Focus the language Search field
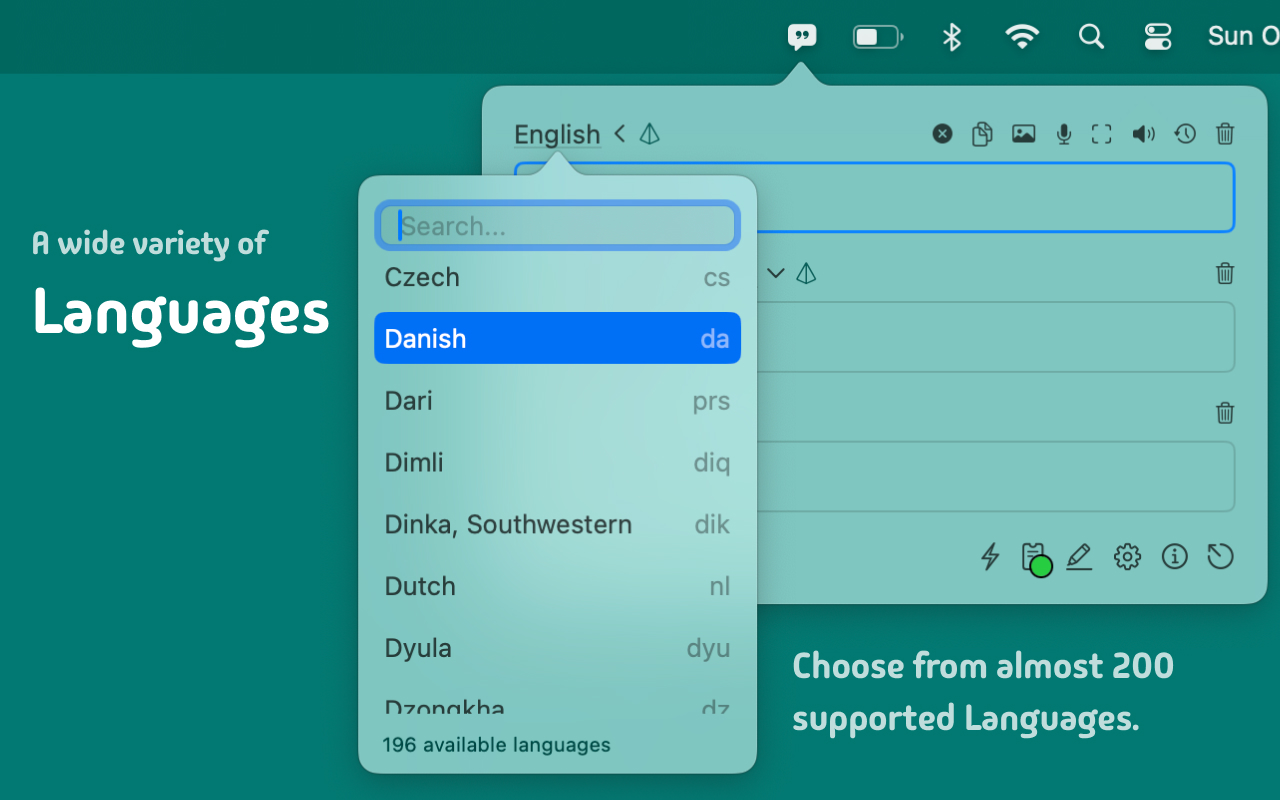This screenshot has height=800, width=1280. click(557, 226)
